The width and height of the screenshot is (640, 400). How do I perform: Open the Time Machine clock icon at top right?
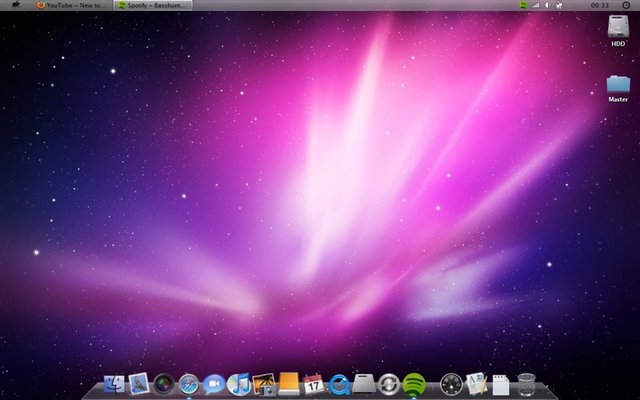pos(626,5)
